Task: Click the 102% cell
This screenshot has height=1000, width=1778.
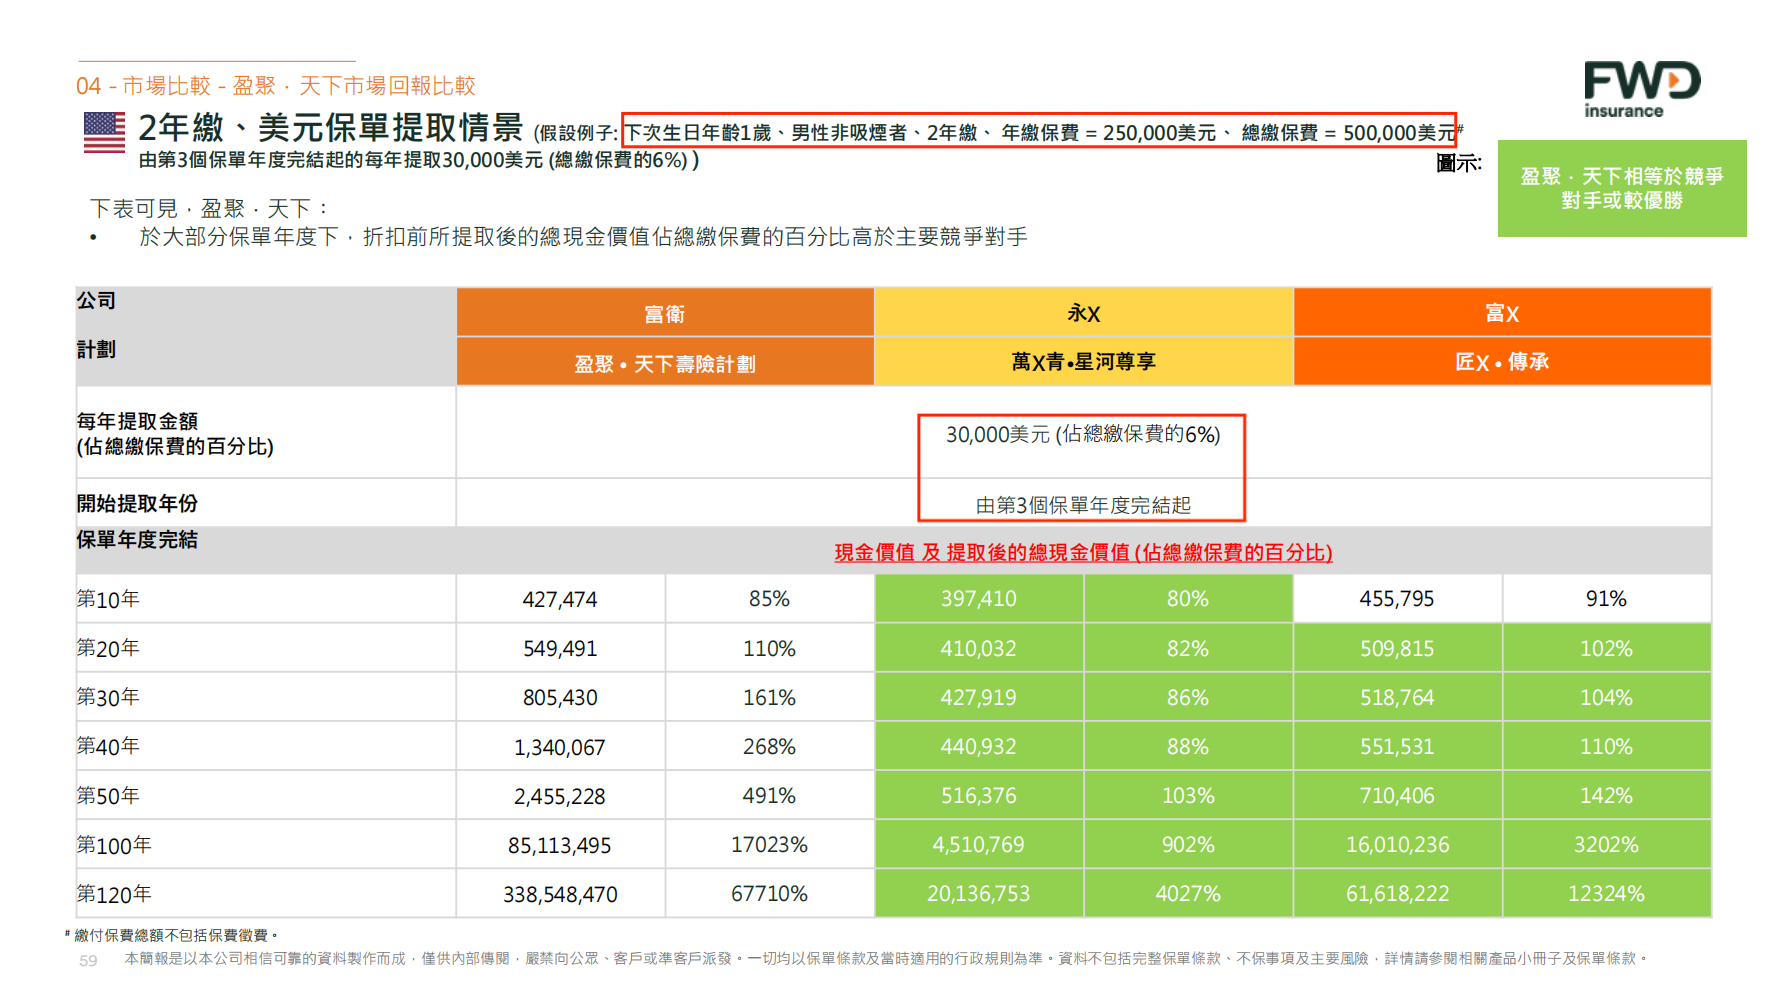Action: click(x=1606, y=648)
